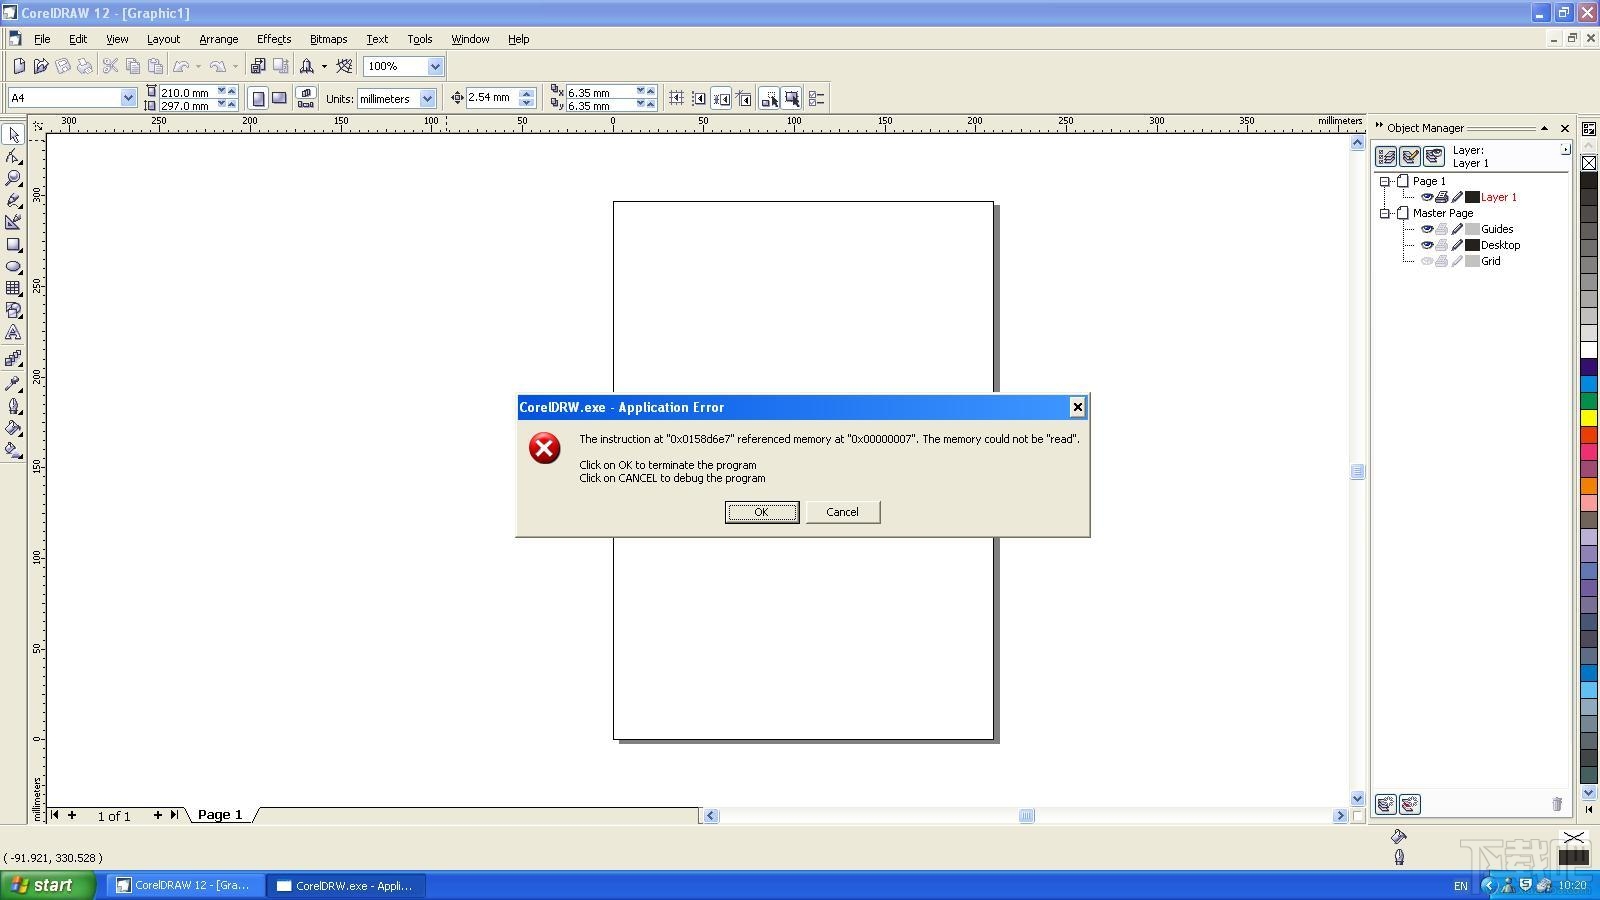Select the Rectangle tool
Viewport: 1600px width, 900px height.
[x=13, y=244]
